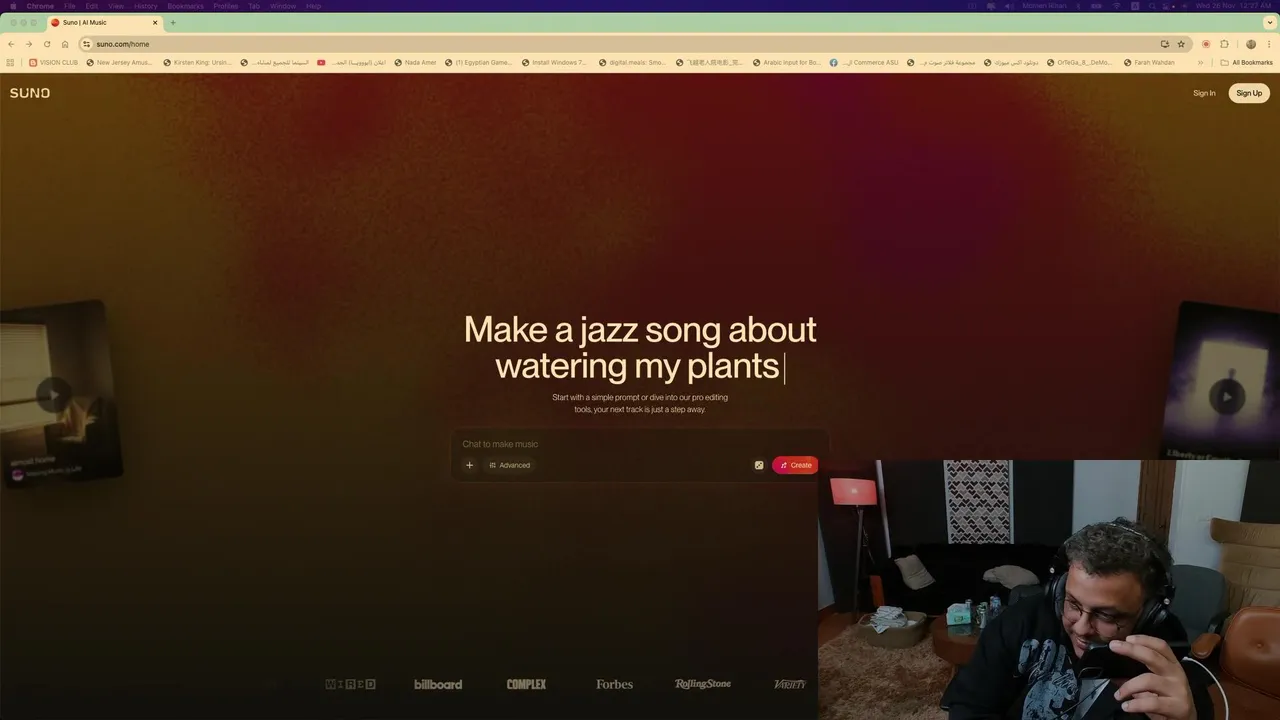Play the left song card
Screen dimensions: 1280x720
tap(53, 395)
